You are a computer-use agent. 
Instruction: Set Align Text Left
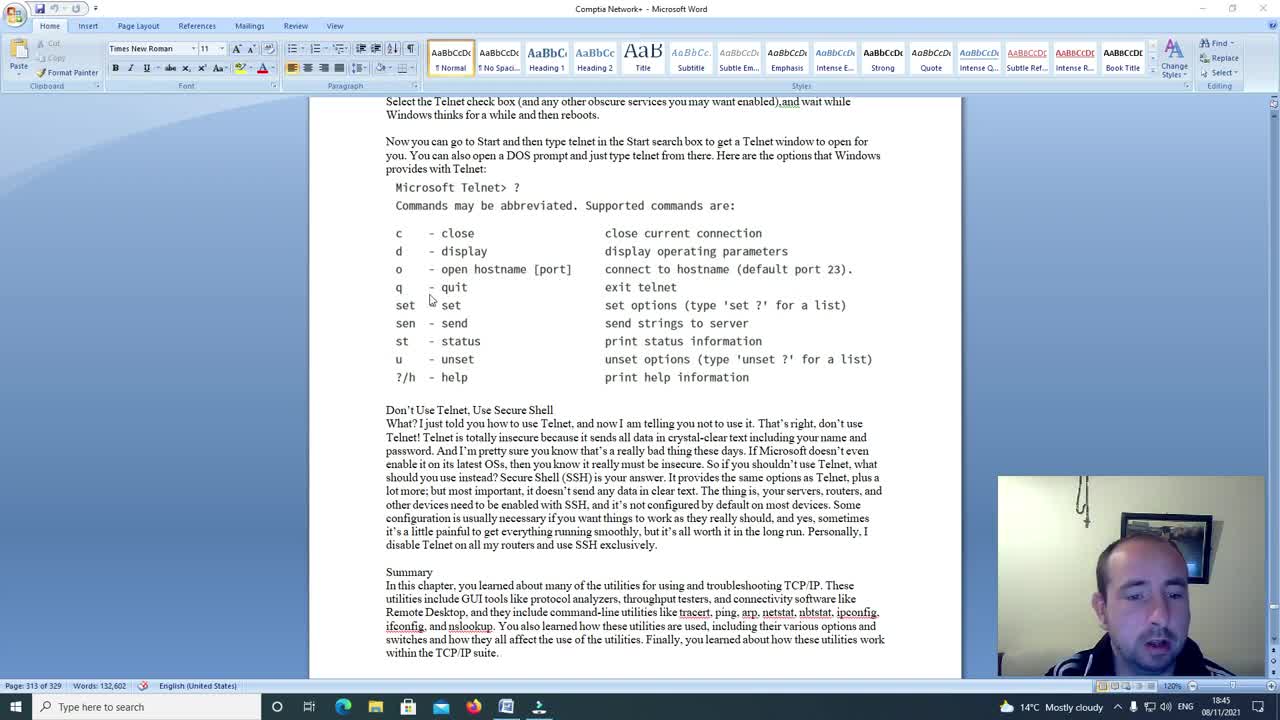click(x=292, y=68)
